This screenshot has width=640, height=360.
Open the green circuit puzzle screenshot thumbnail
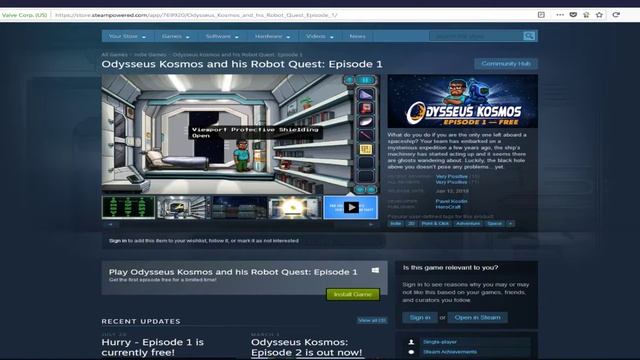tap(129, 207)
